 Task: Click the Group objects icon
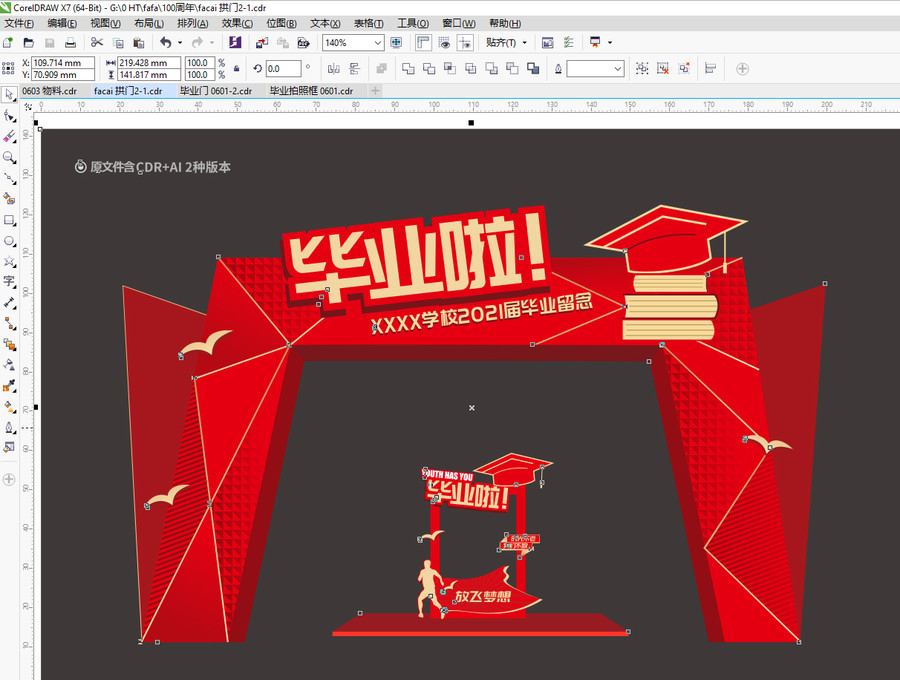tap(642, 69)
